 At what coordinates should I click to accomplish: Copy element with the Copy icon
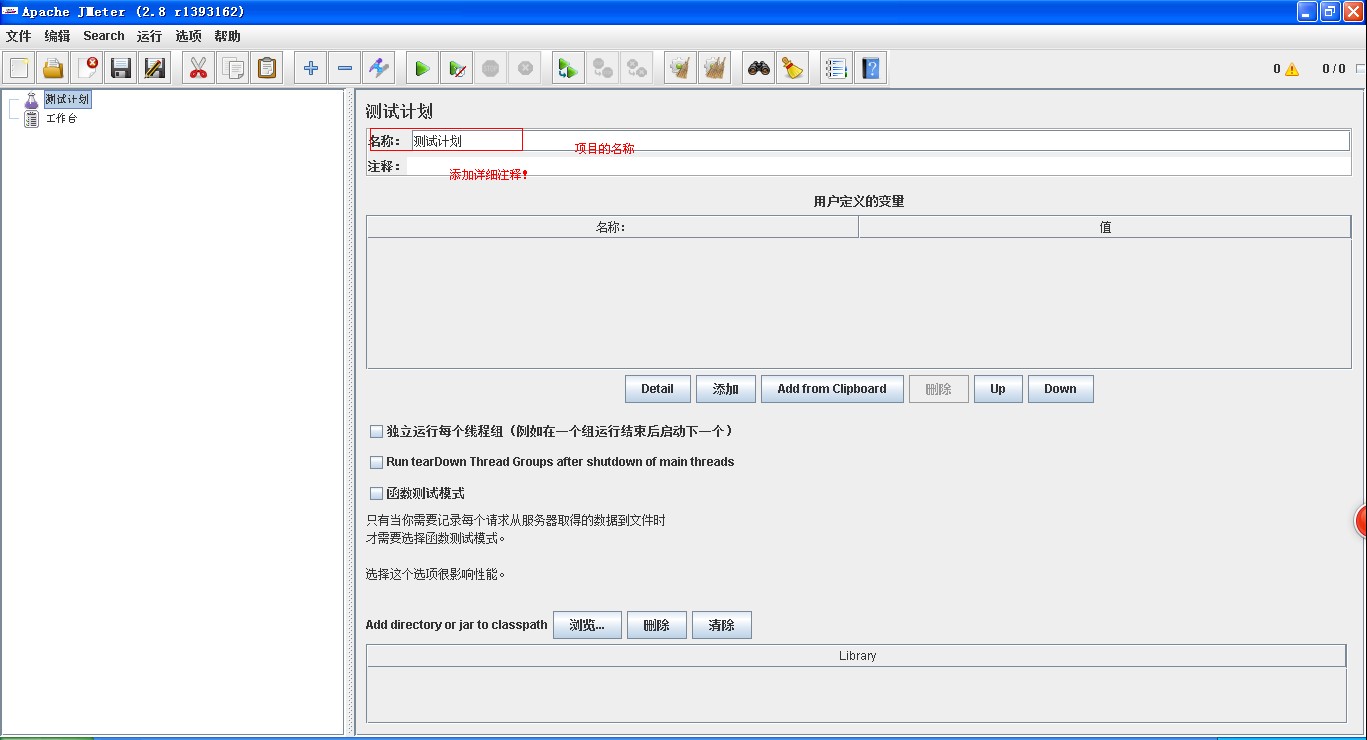tap(233, 68)
